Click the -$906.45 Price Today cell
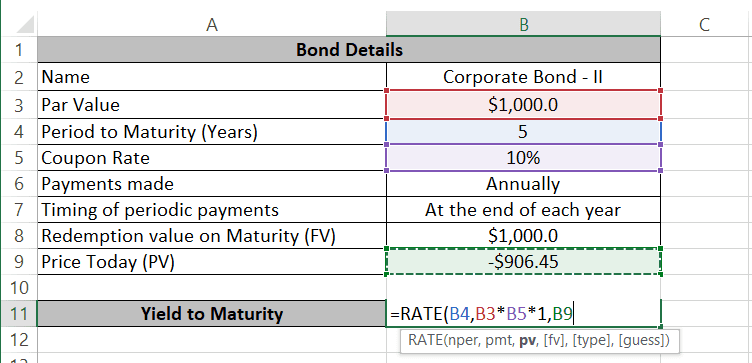752x363 pixels. point(523,262)
